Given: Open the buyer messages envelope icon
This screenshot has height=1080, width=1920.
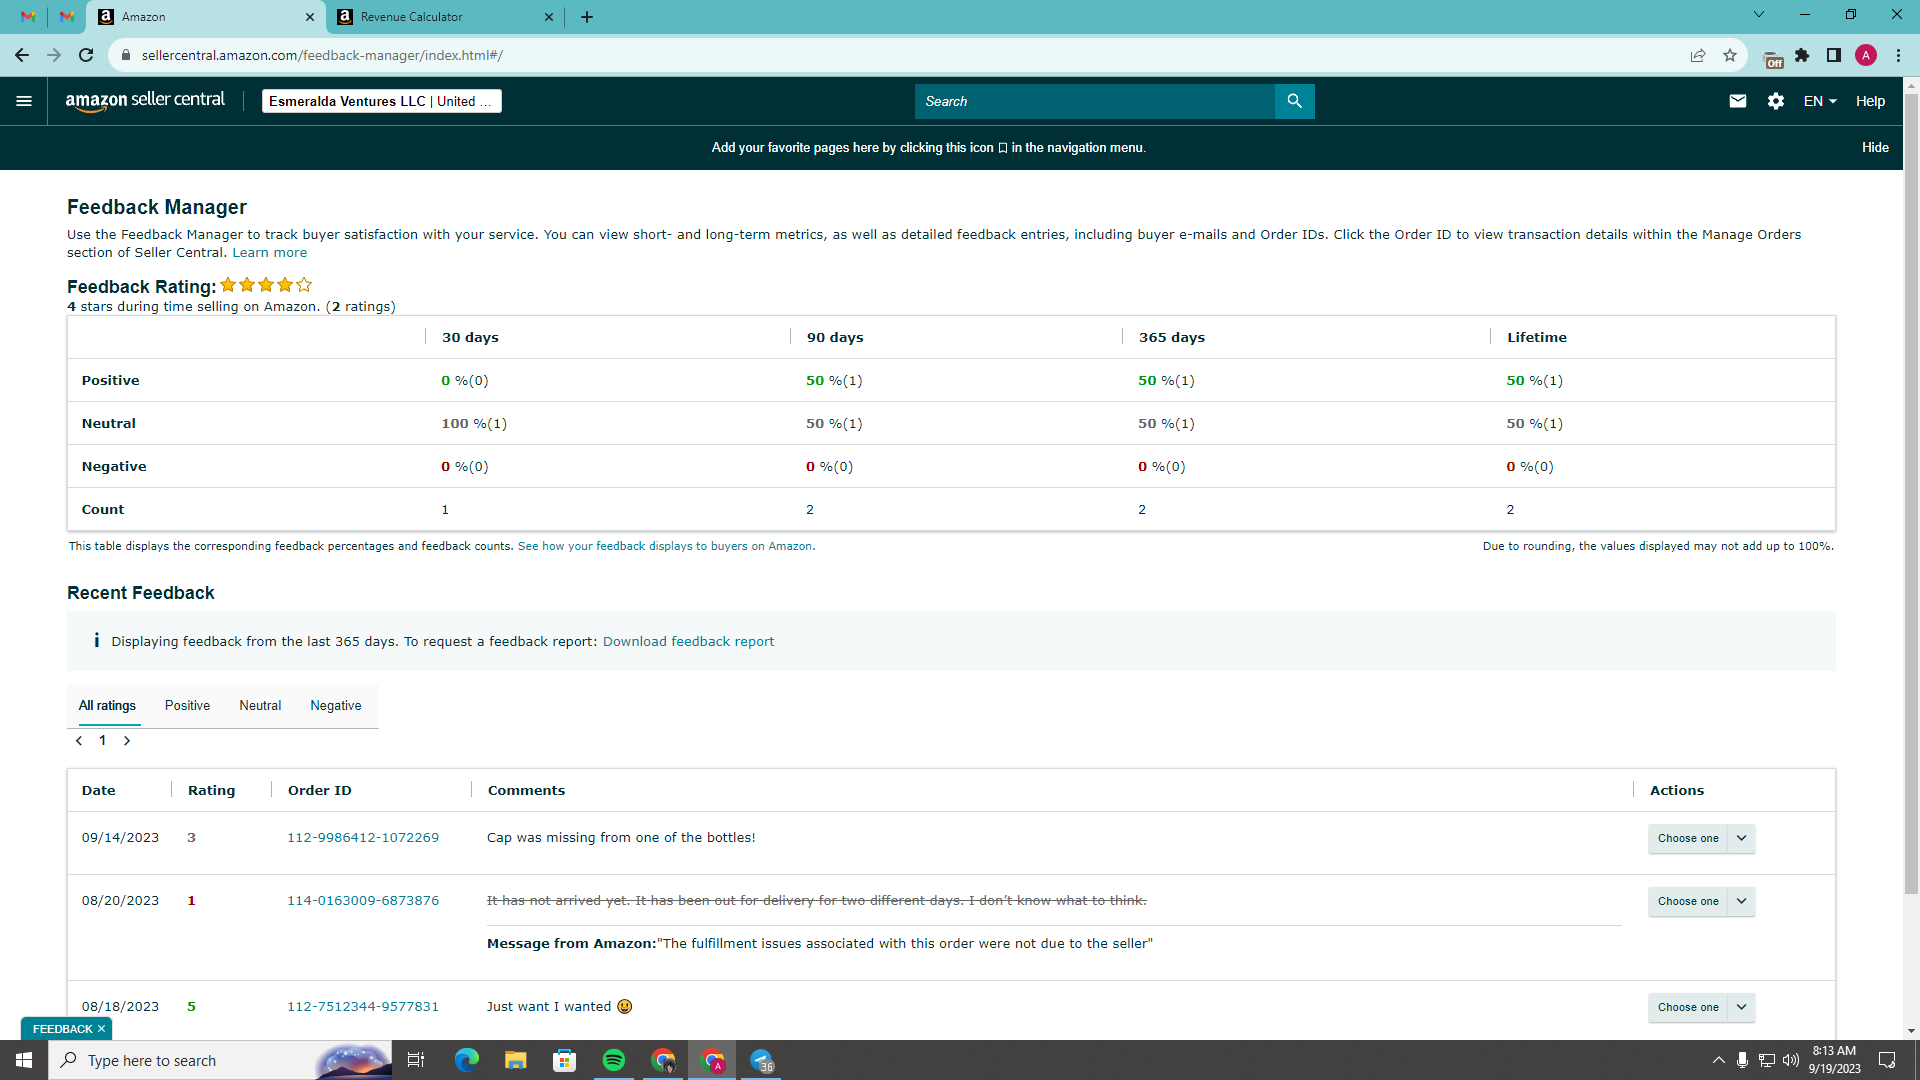Looking at the screenshot, I should point(1738,101).
